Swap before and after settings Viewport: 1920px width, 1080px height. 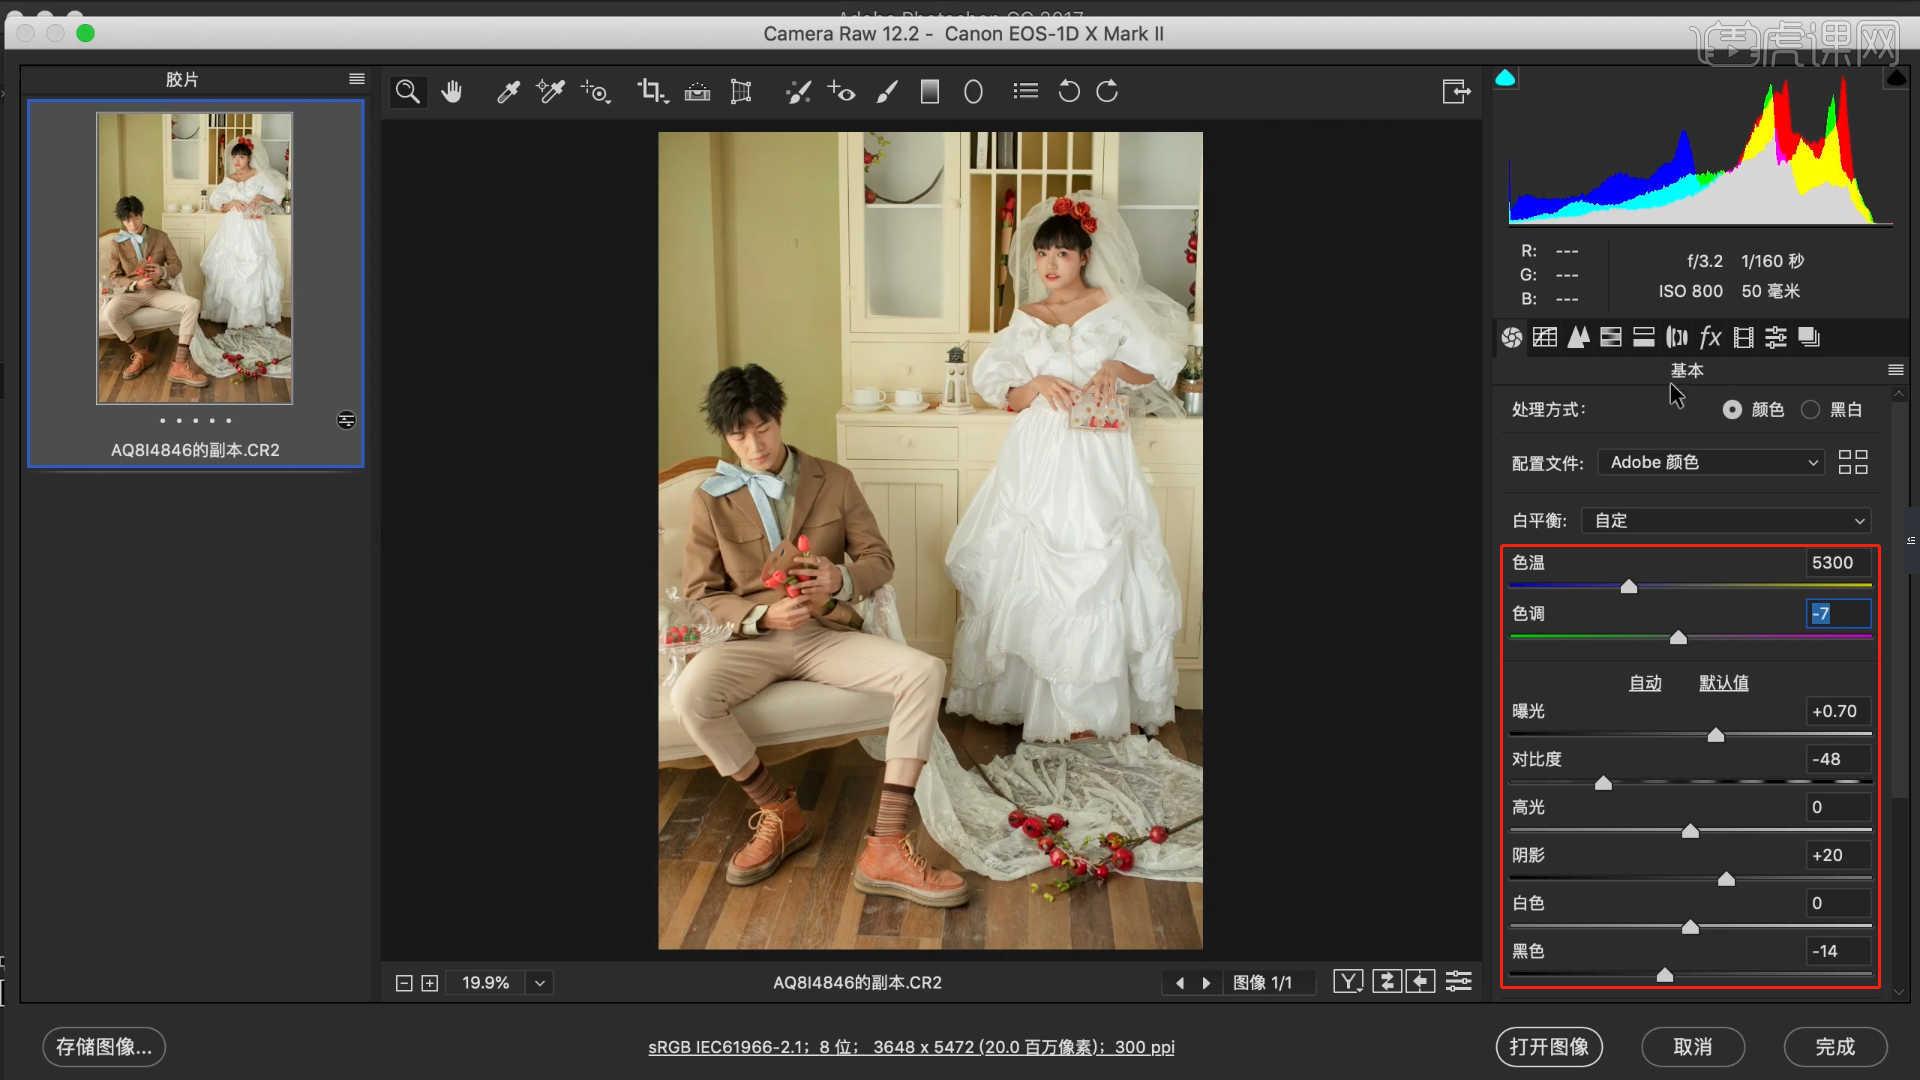pyautogui.click(x=1386, y=982)
